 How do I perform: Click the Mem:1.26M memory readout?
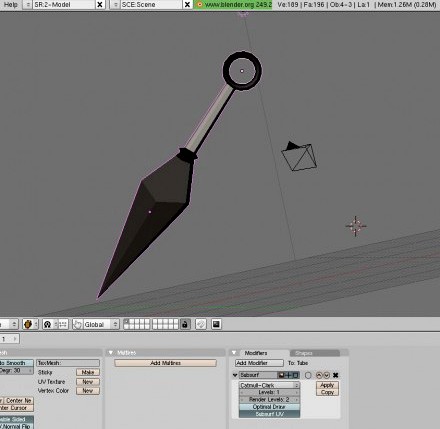pos(407,5)
